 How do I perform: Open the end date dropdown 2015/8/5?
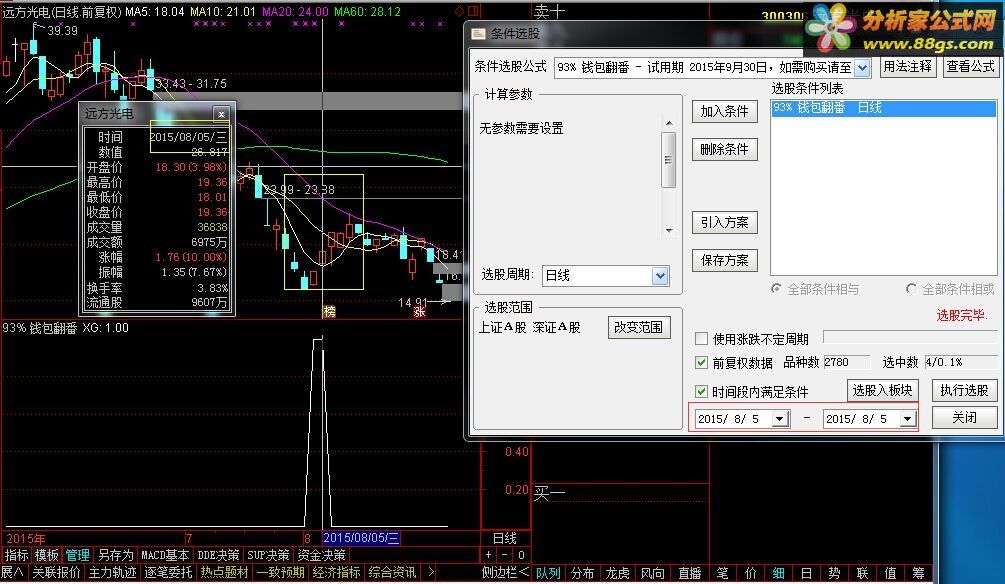(x=908, y=419)
